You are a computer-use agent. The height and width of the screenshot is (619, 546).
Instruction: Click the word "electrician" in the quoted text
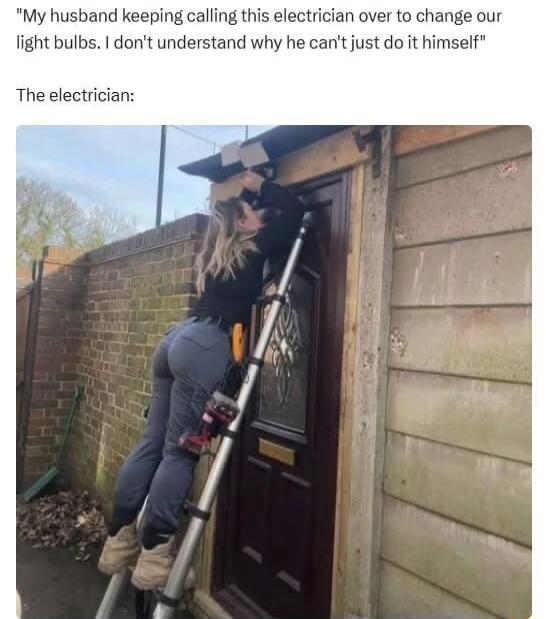coord(313,16)
